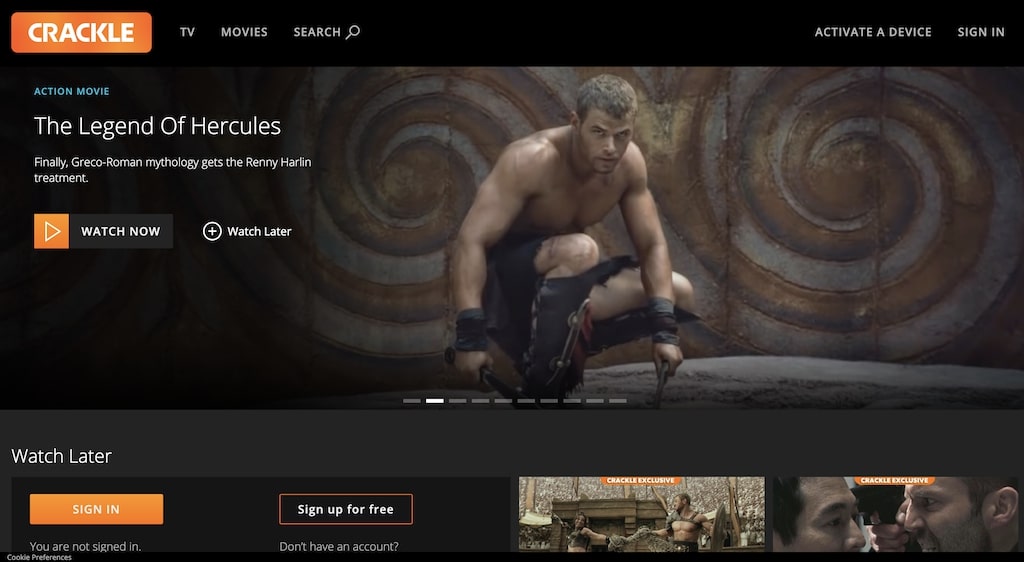Go to the seventh carousel slide indicator
This screenshot has width=1024, height=562.
[x=549, y=401]
